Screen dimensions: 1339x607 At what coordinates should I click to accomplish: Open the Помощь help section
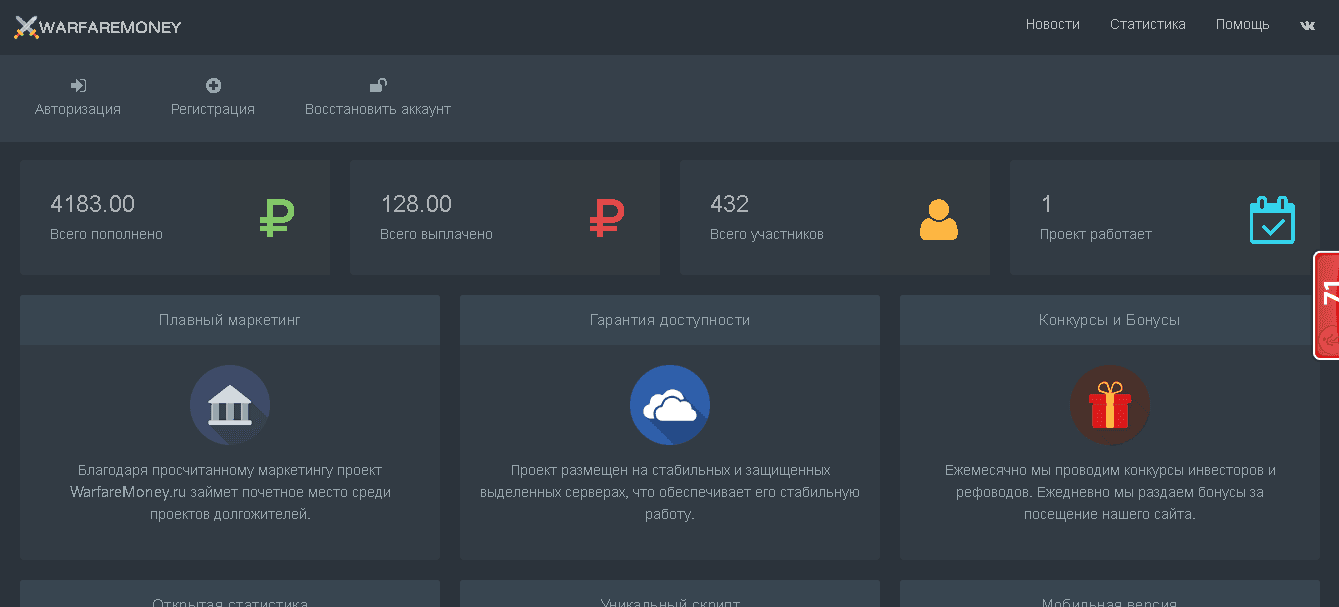[x=1242, y=25]
